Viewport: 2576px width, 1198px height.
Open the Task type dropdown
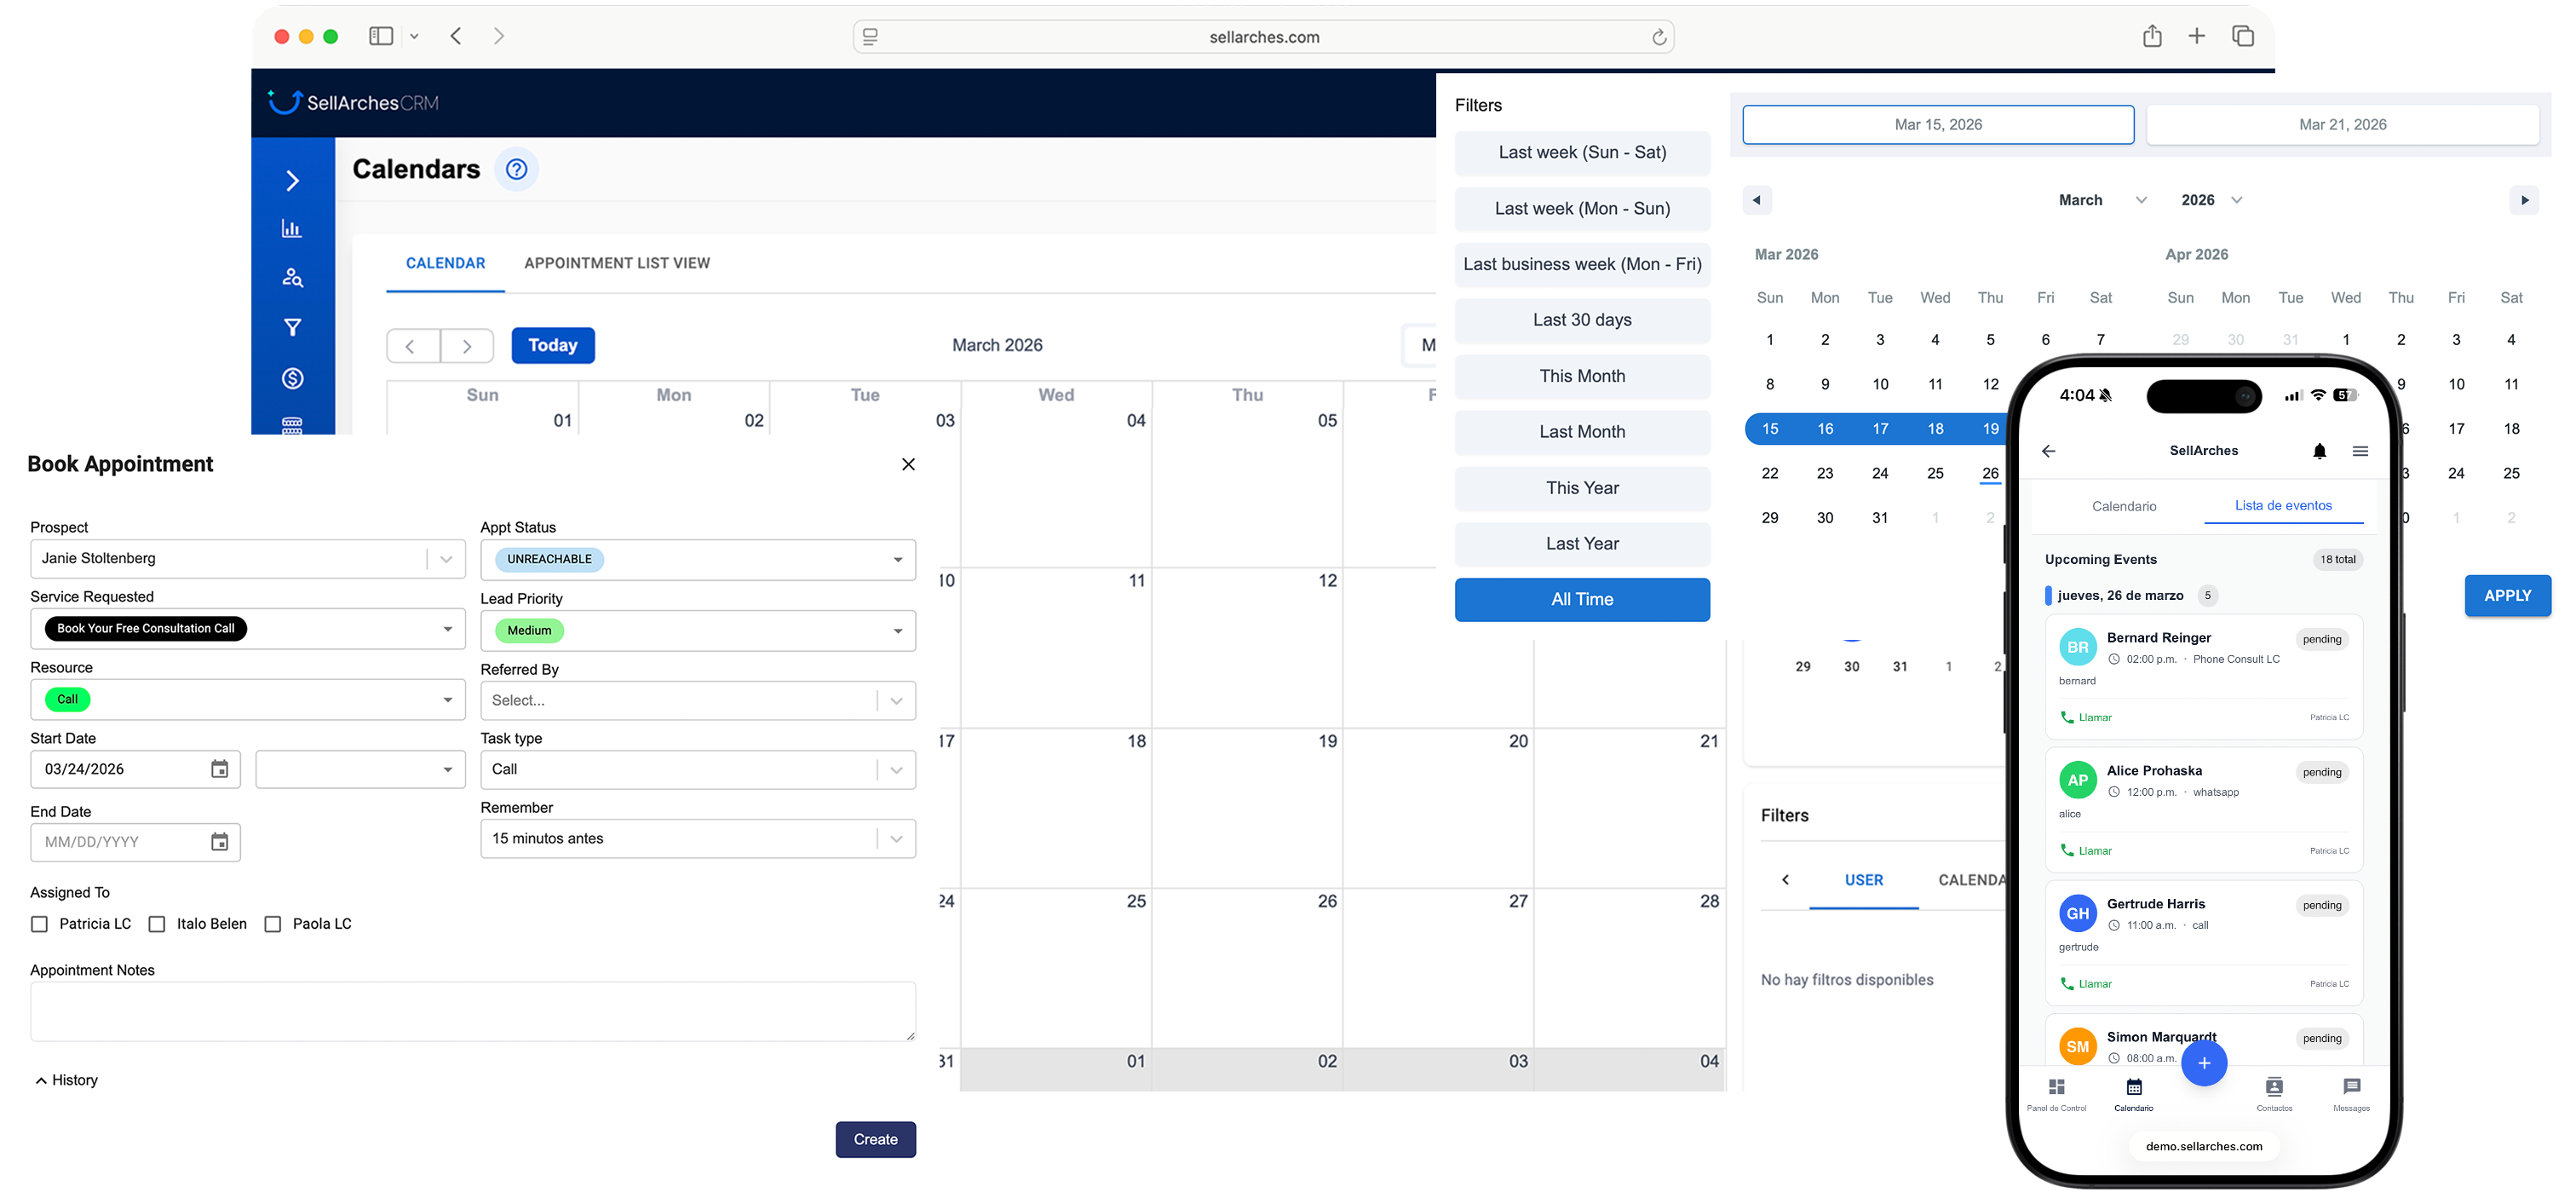click(x=698, y=770)
